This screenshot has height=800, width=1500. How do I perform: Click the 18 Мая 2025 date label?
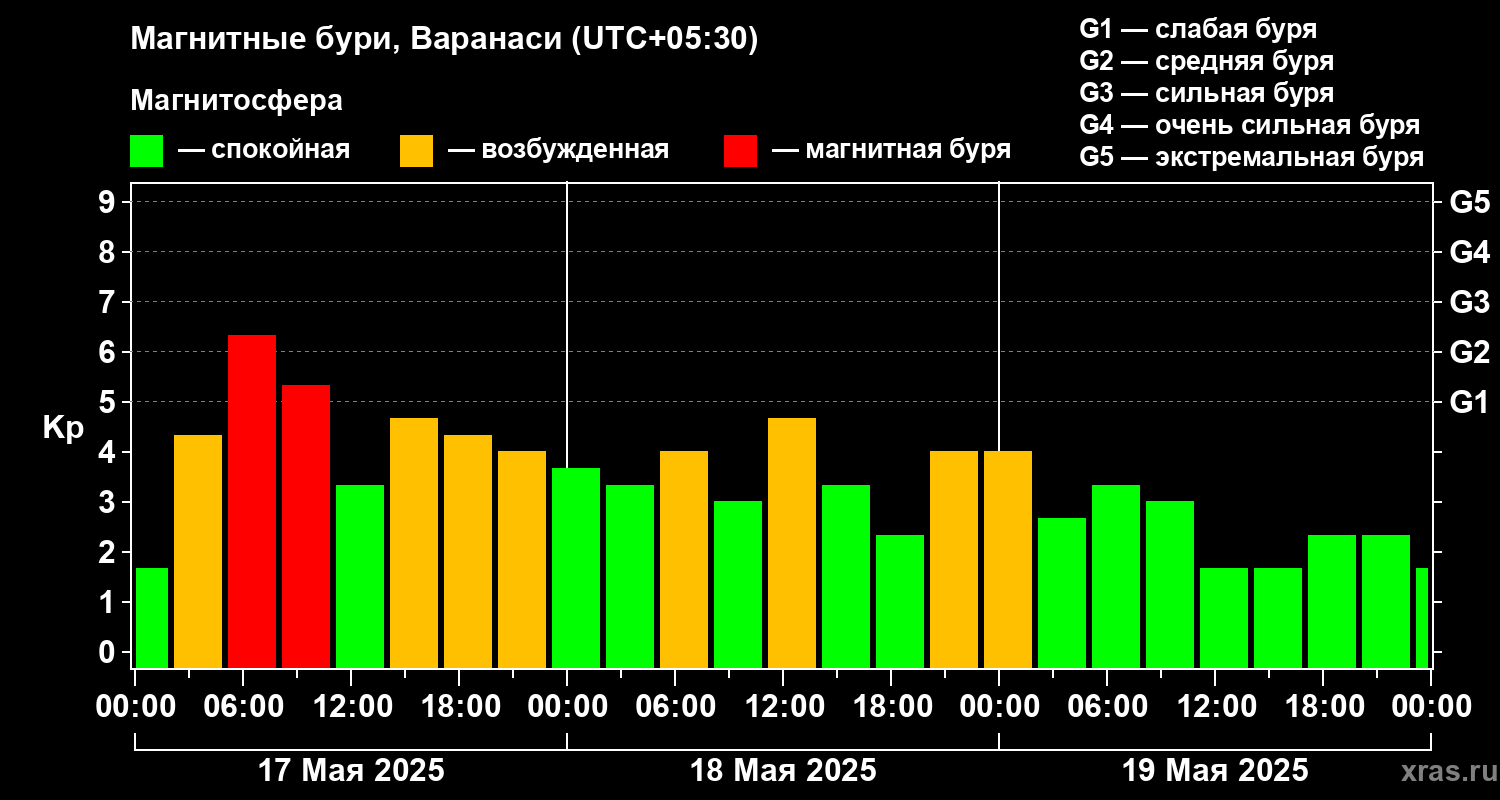(x=783, y=771)
